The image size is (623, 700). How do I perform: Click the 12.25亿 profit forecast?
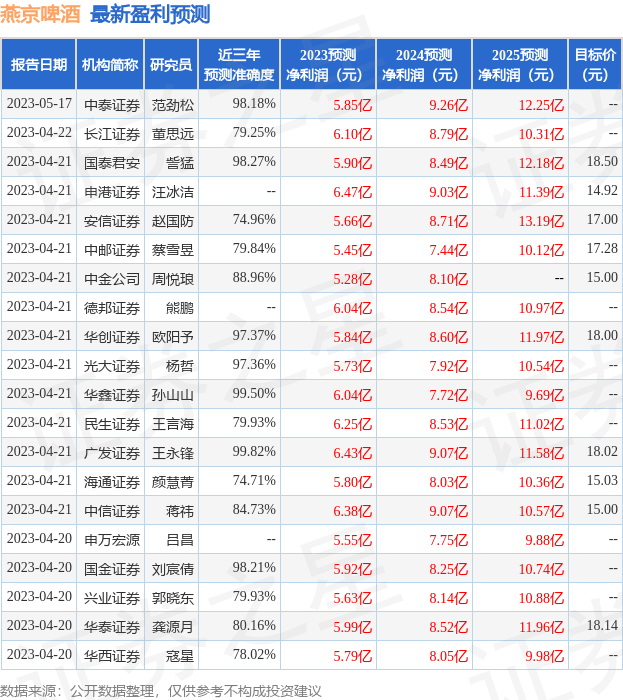[x=541, y=105]
